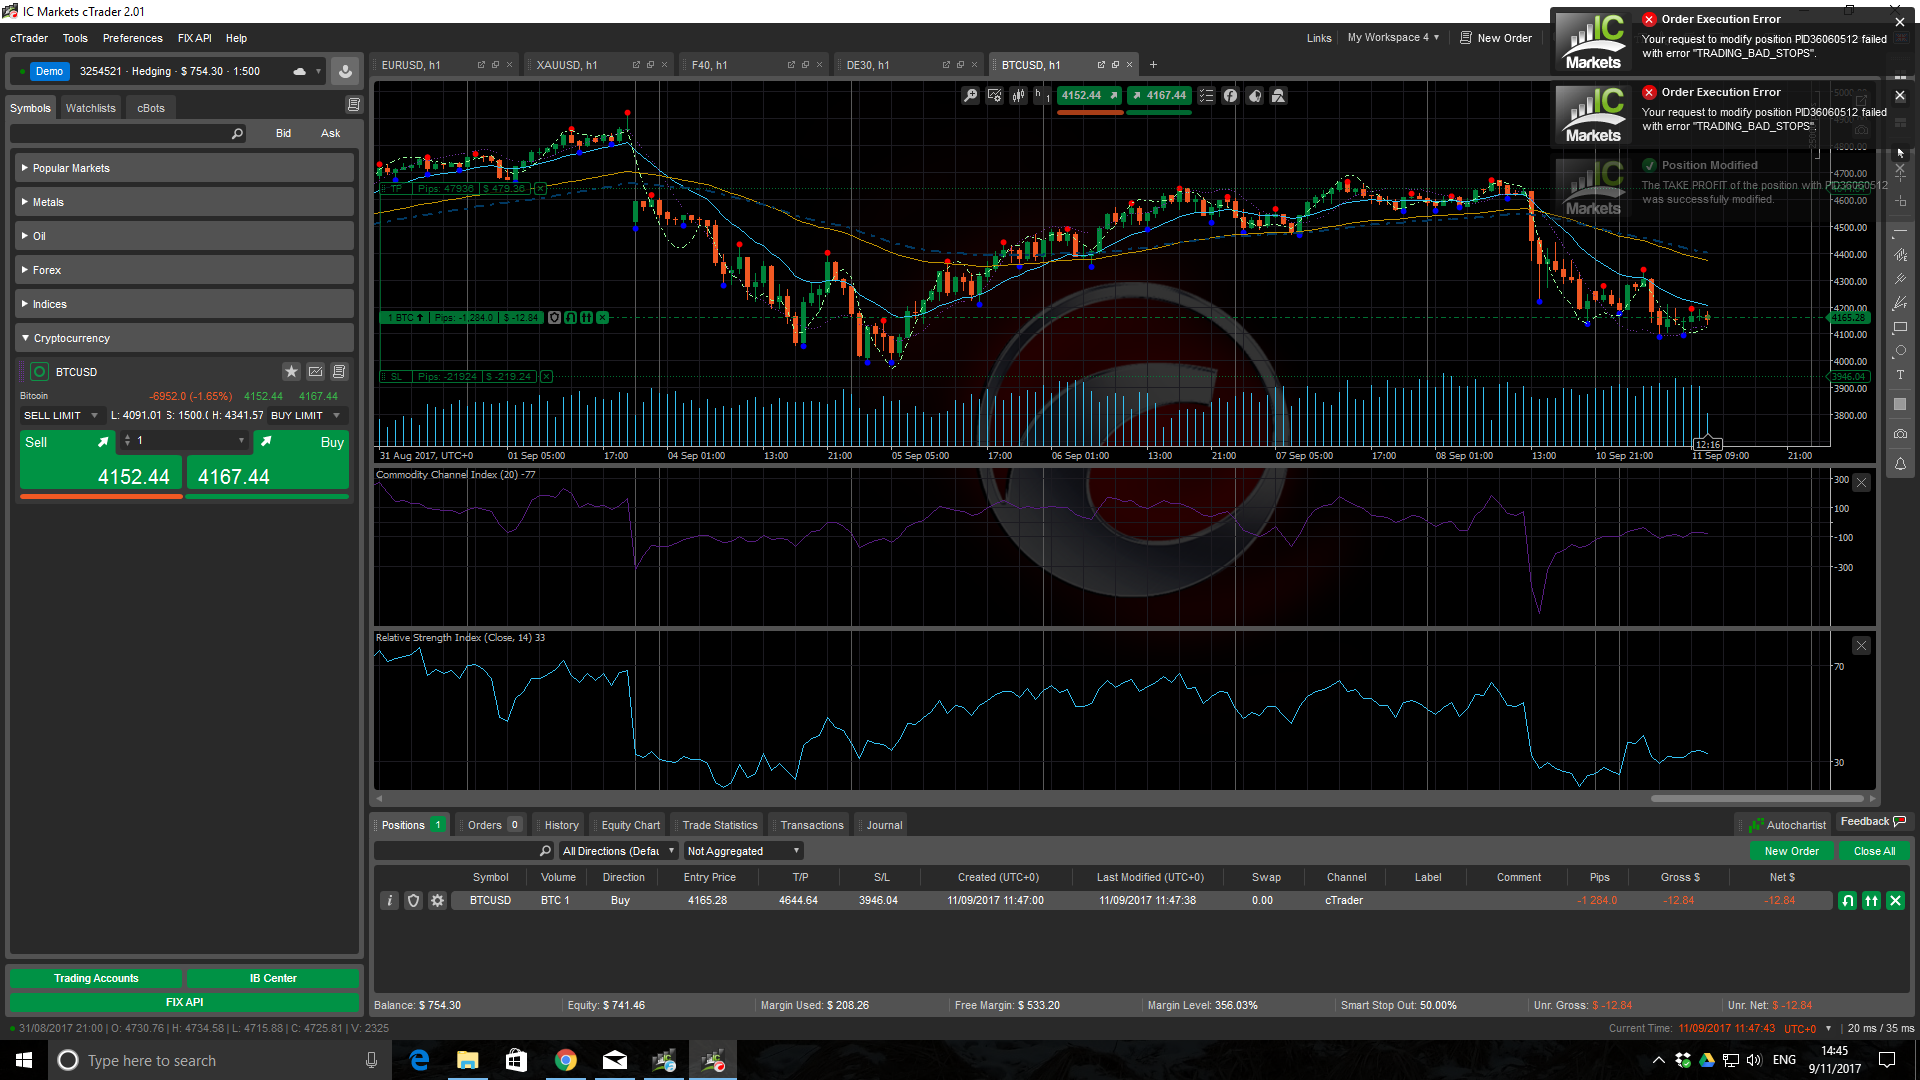The width and height of the screenshot is (1920, 1080).
Task: Select the Fibonacci fan drawing tool
Action: pyautogui.click(x=1900, y=303)
